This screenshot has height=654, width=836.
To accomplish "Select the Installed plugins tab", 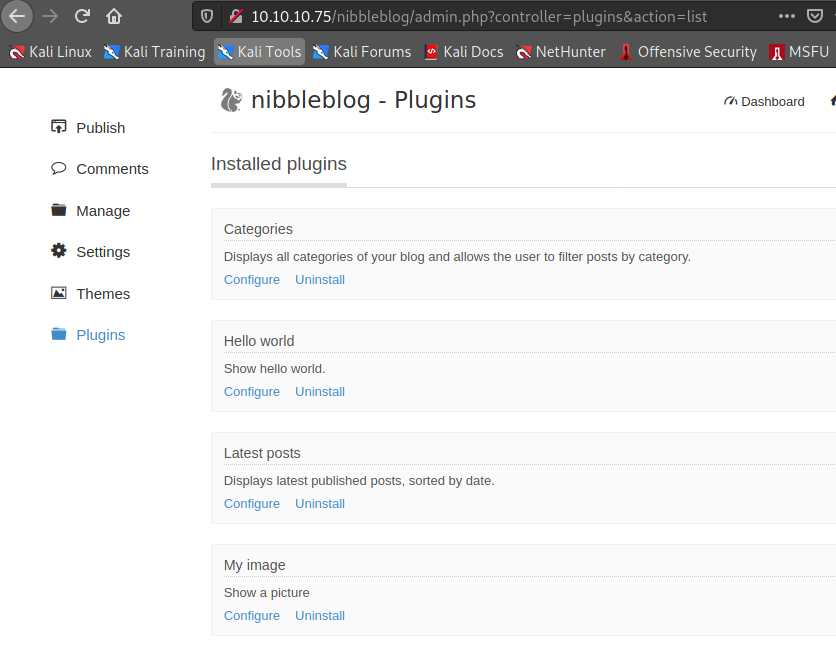I will point(279,164).
